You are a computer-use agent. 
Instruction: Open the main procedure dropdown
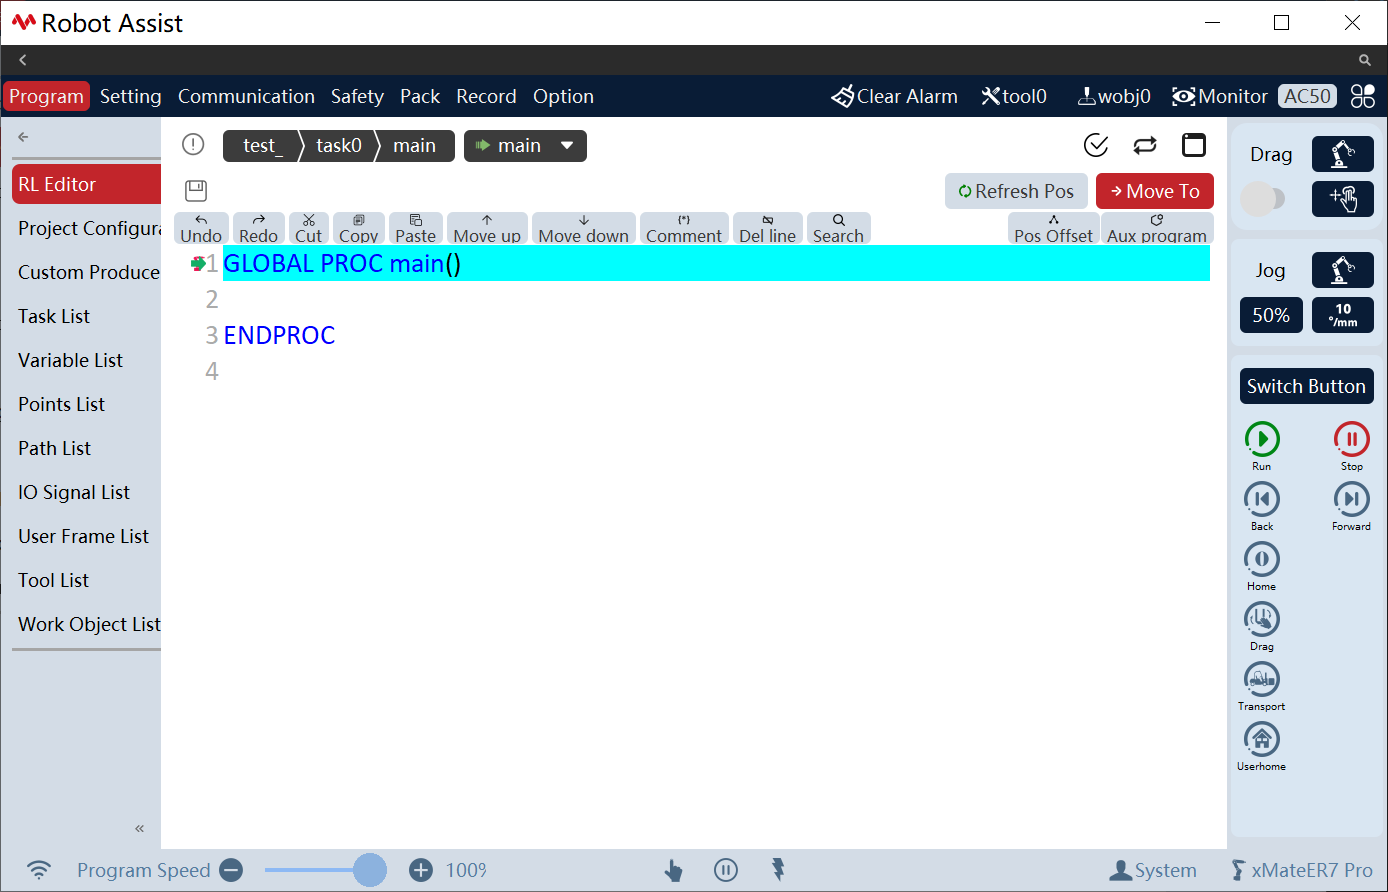pos(525,146)
